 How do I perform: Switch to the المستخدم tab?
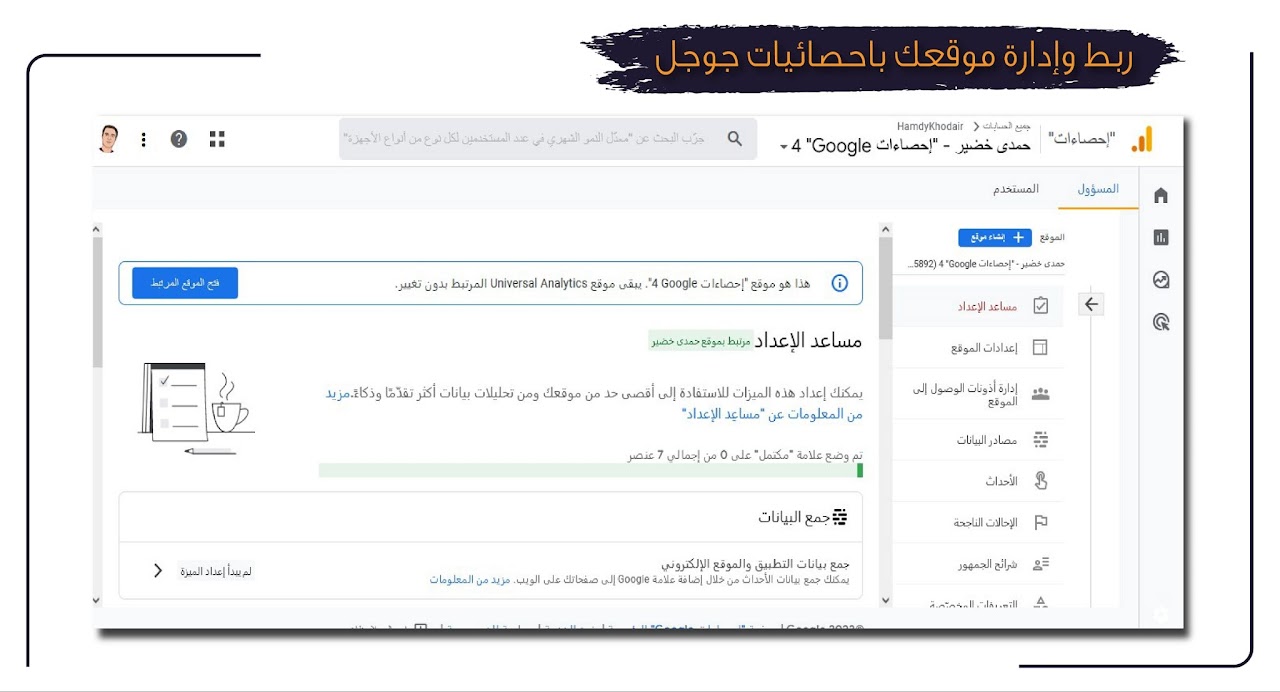[x=1016, y=189]
